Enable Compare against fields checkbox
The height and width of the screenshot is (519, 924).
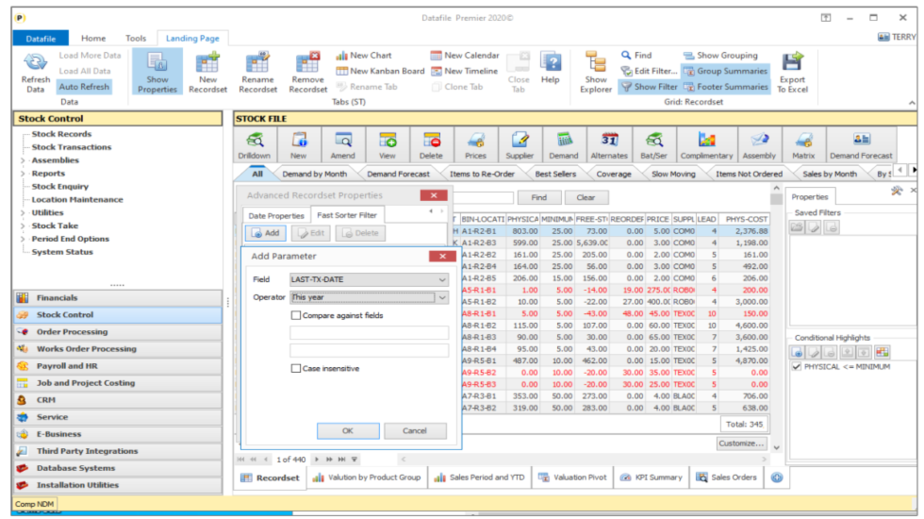[x=296, y=315]
